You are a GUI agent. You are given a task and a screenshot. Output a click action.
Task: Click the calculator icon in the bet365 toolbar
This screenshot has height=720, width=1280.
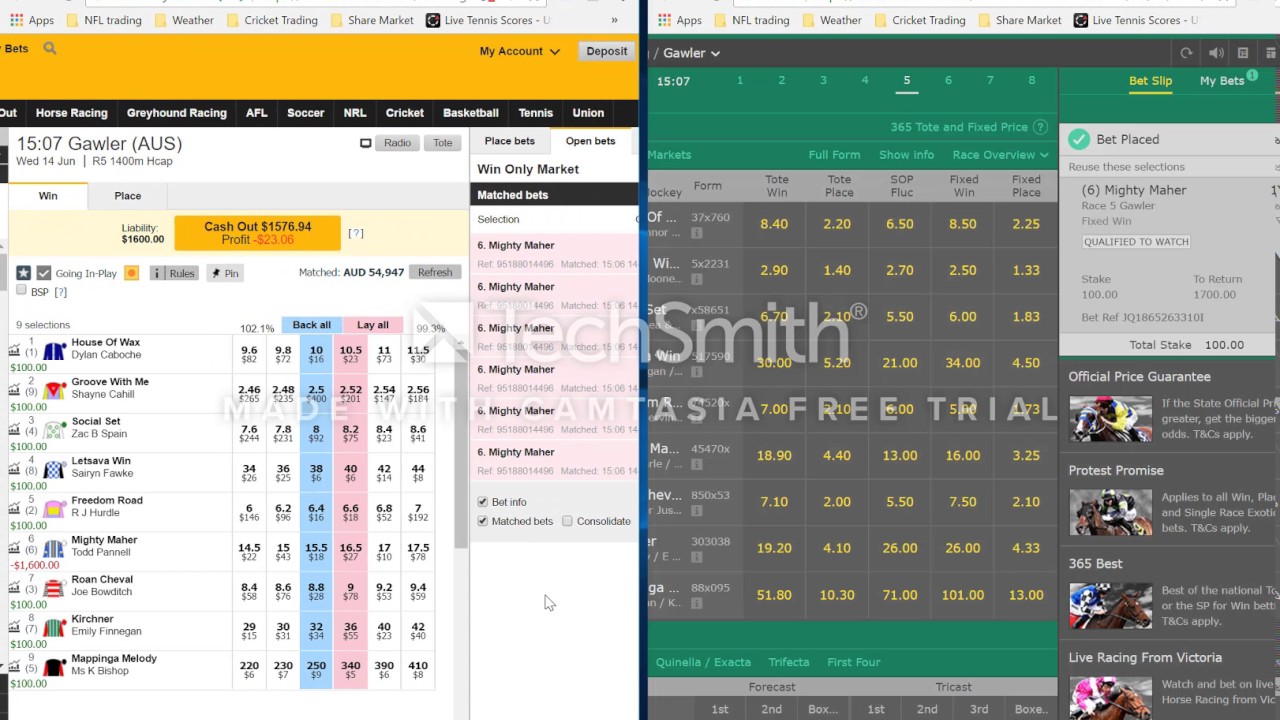click(x=1243, y=53)
